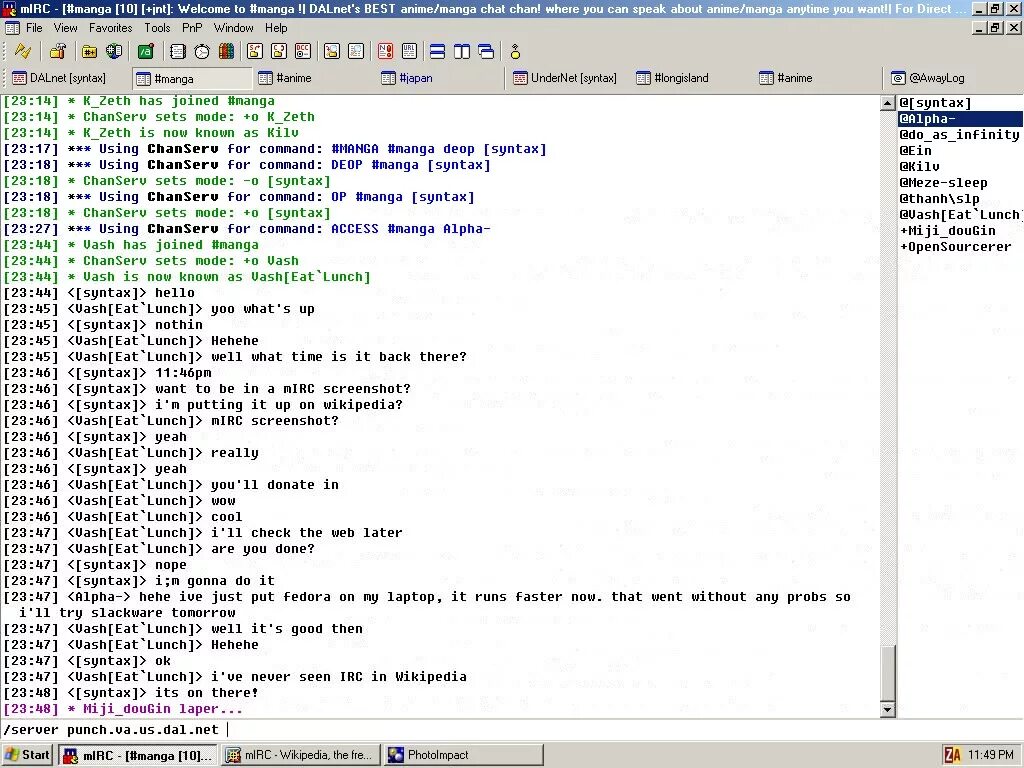Click the Timer stopwatch icon
The image size is (1024, 768).
tap(202, 51)
